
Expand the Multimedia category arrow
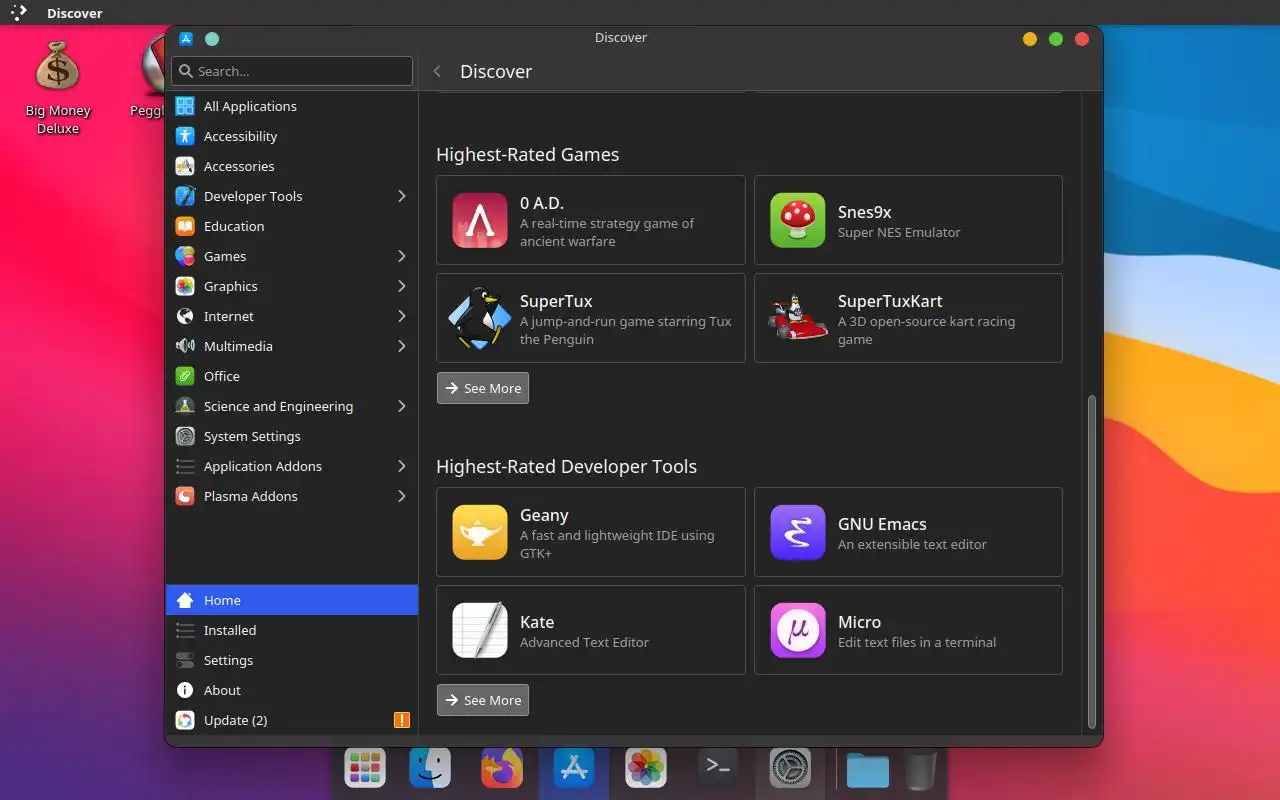point(402,346)
